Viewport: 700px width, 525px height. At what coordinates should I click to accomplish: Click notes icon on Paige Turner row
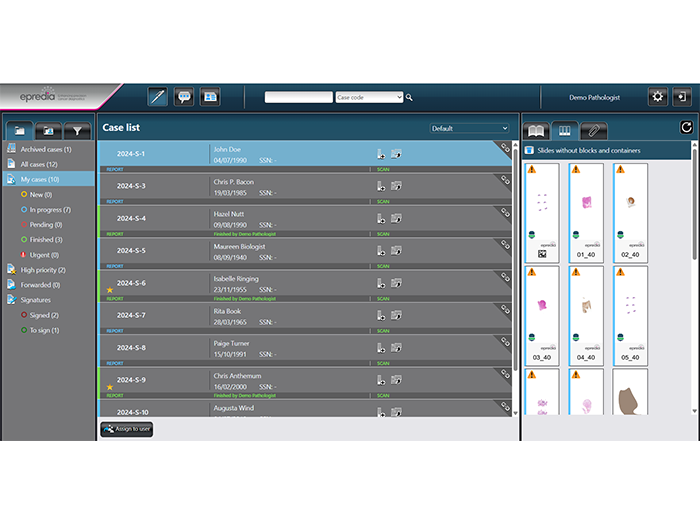point(396,348)
